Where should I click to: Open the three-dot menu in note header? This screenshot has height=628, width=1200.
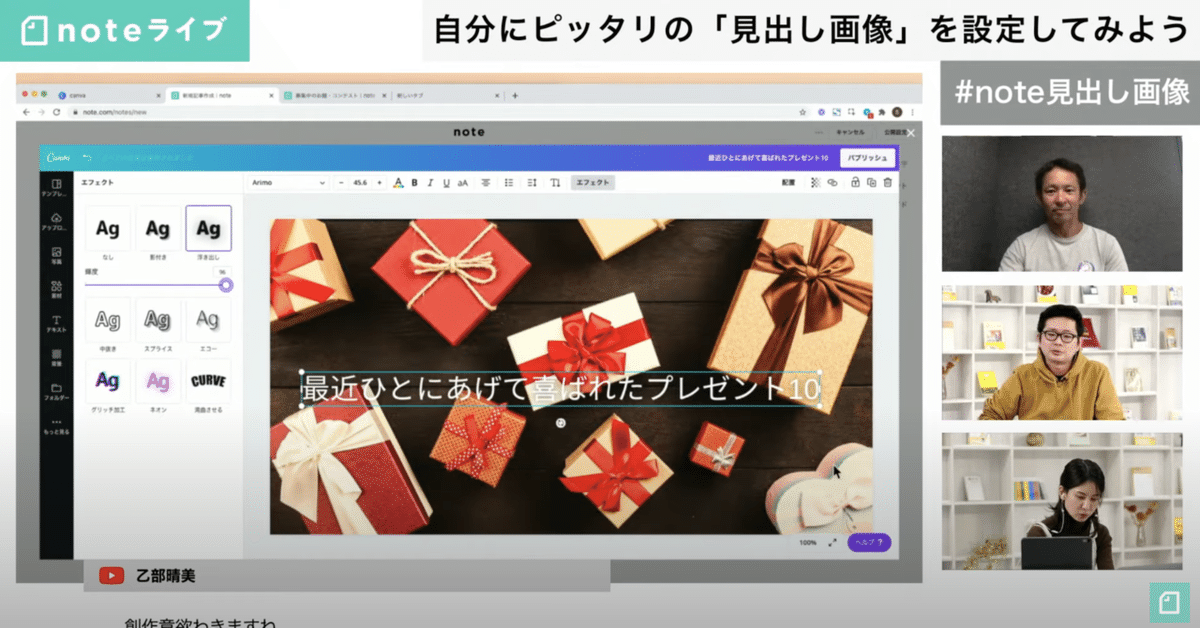click(820, 131)
